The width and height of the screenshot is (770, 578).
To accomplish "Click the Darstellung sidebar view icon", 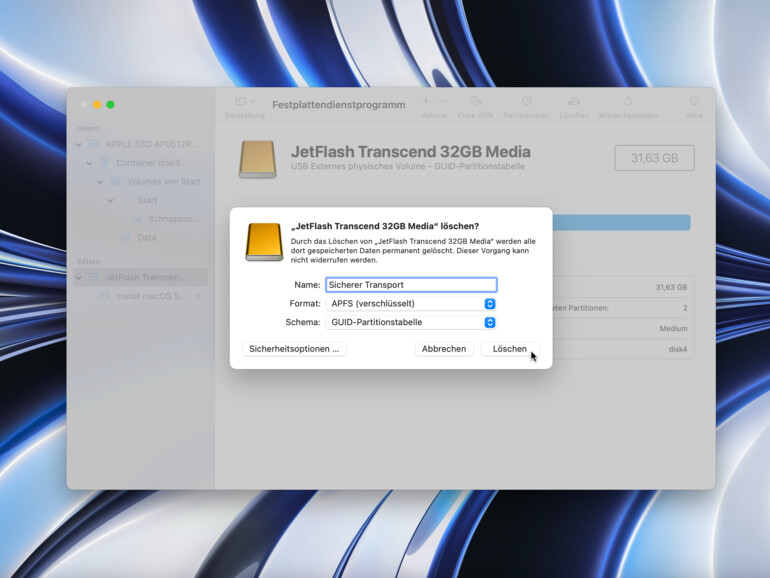I will point(240,101).
